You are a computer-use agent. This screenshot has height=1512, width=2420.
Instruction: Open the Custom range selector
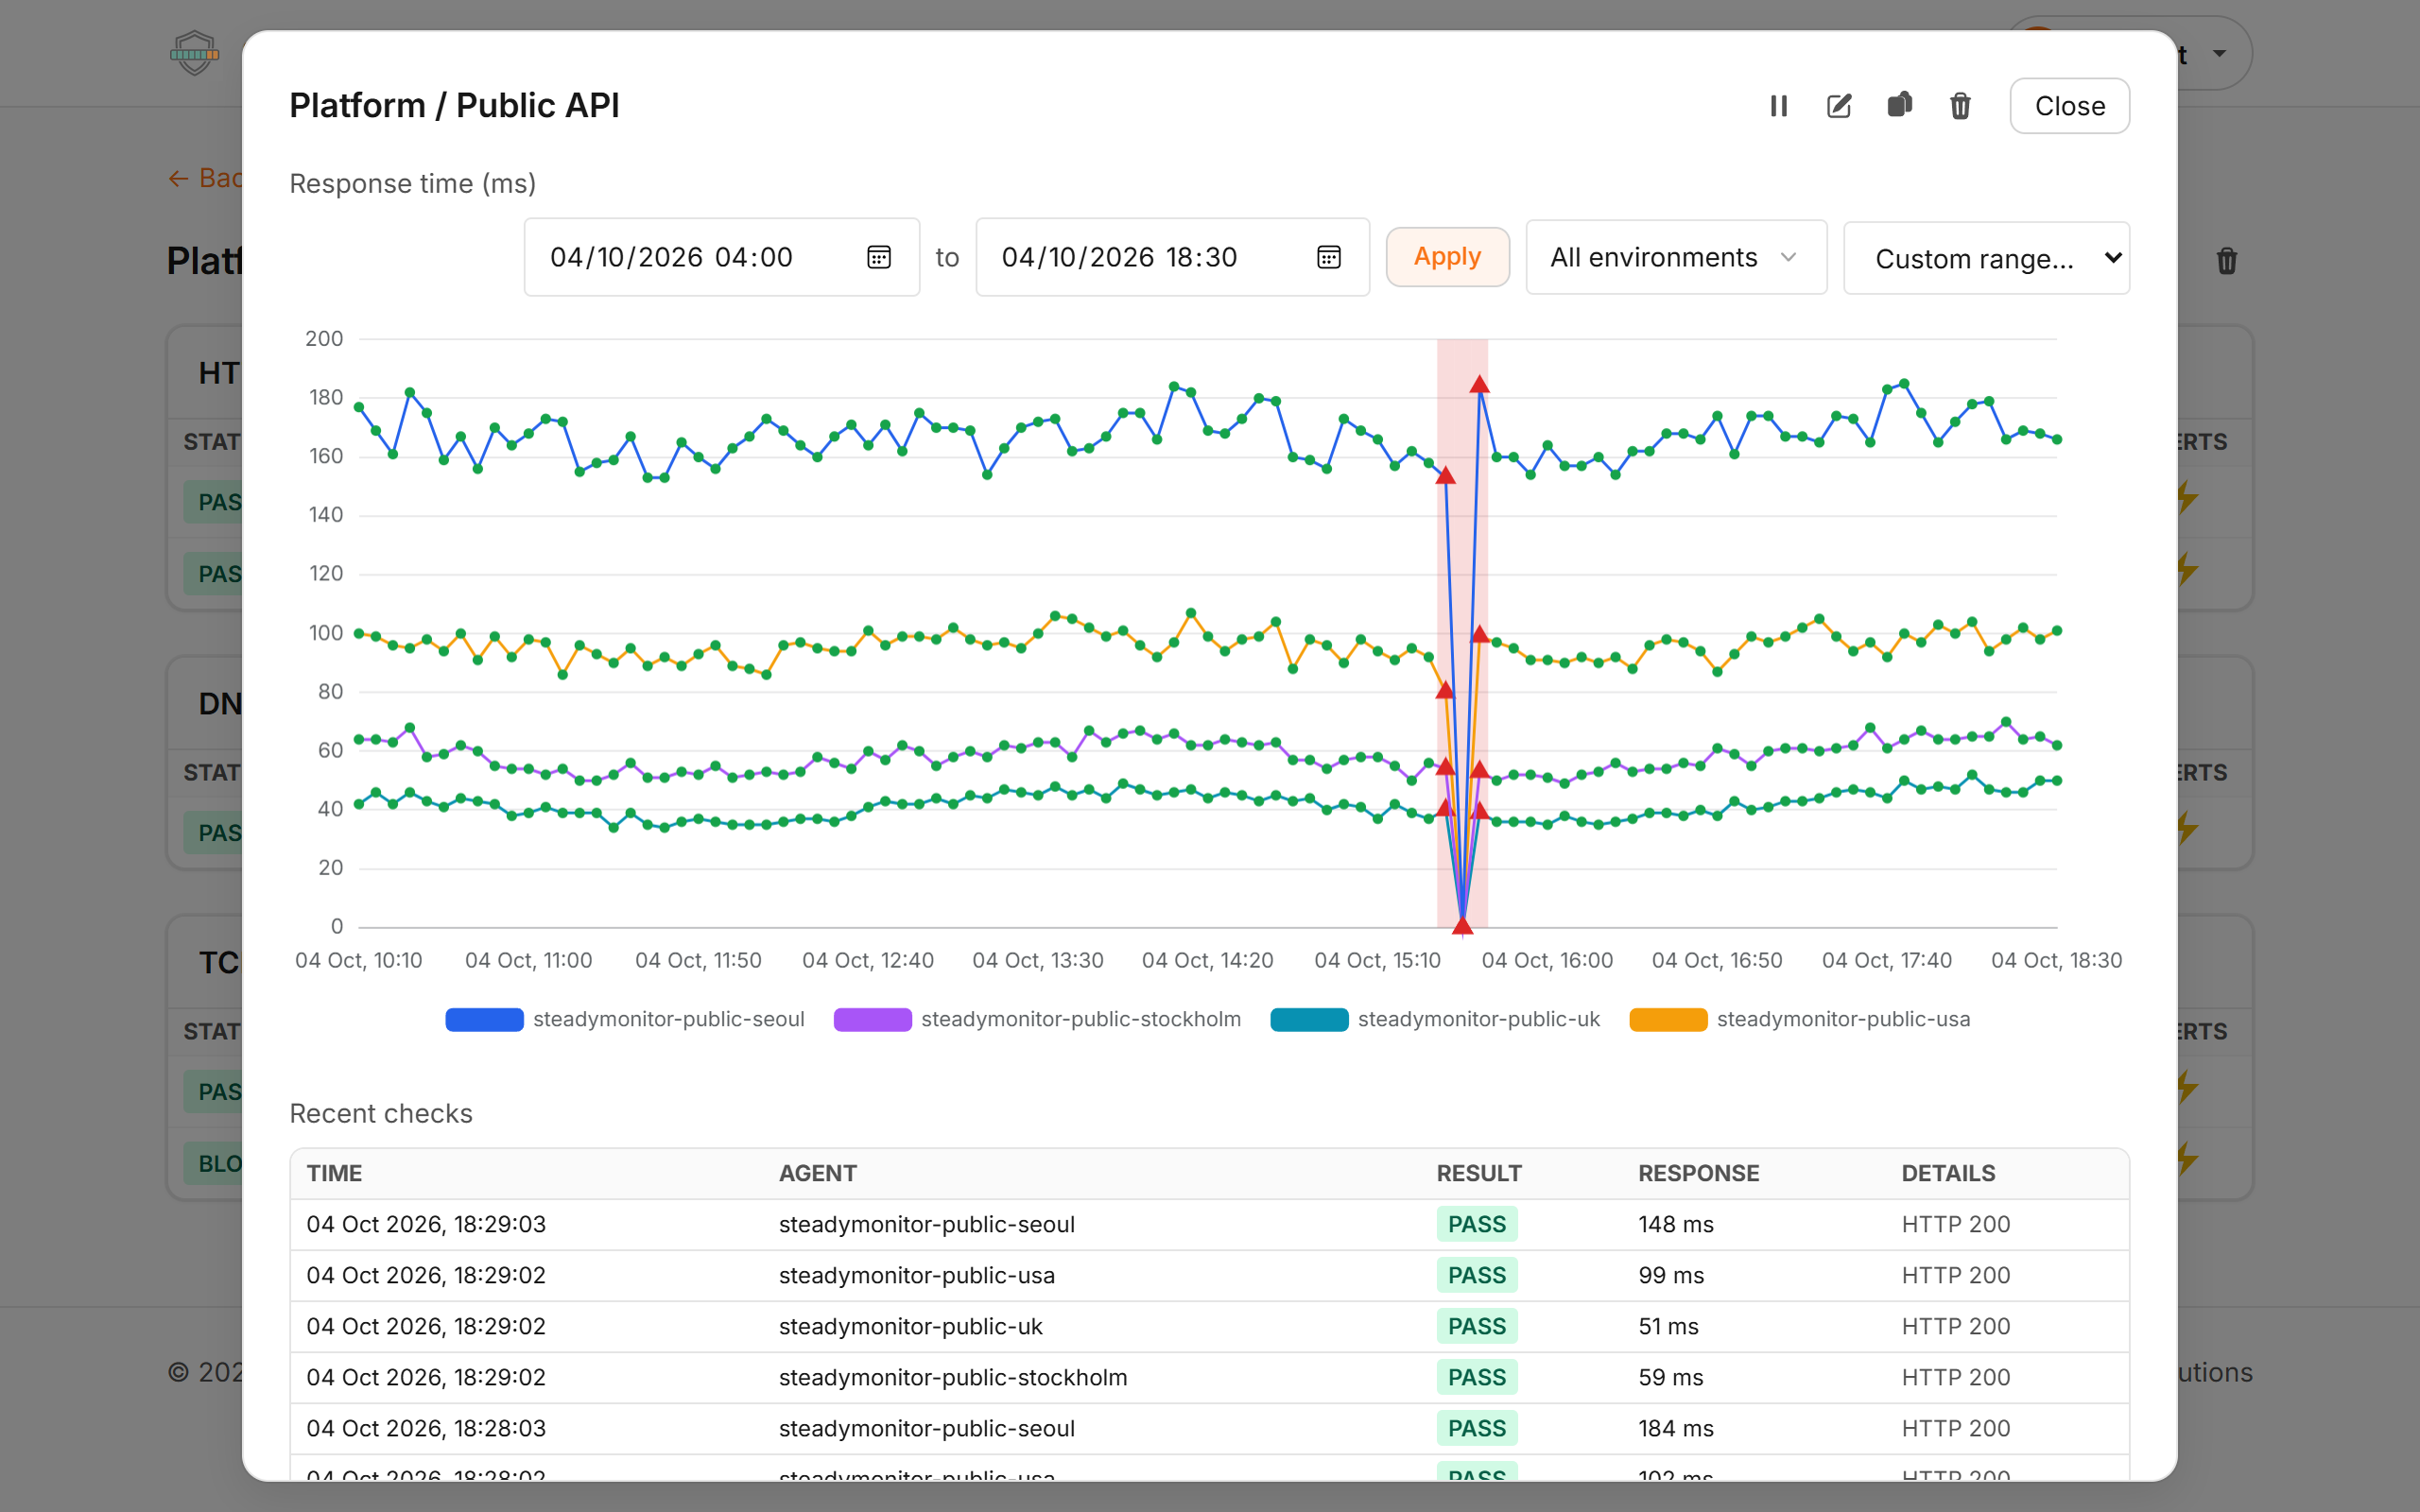click(1986, 258)
